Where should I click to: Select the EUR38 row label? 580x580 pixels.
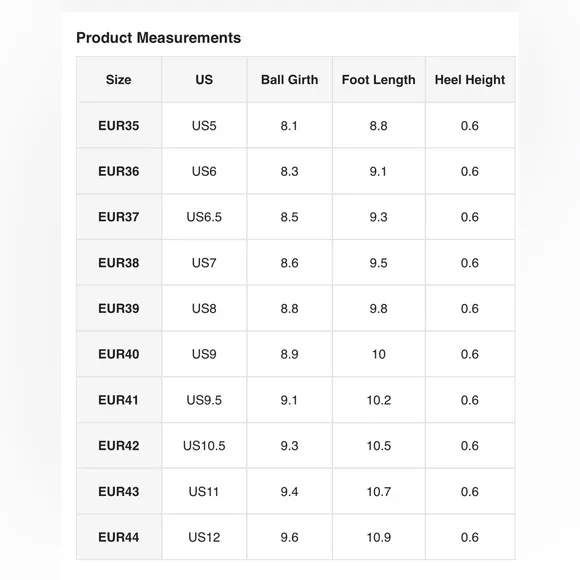pos(119,263)
